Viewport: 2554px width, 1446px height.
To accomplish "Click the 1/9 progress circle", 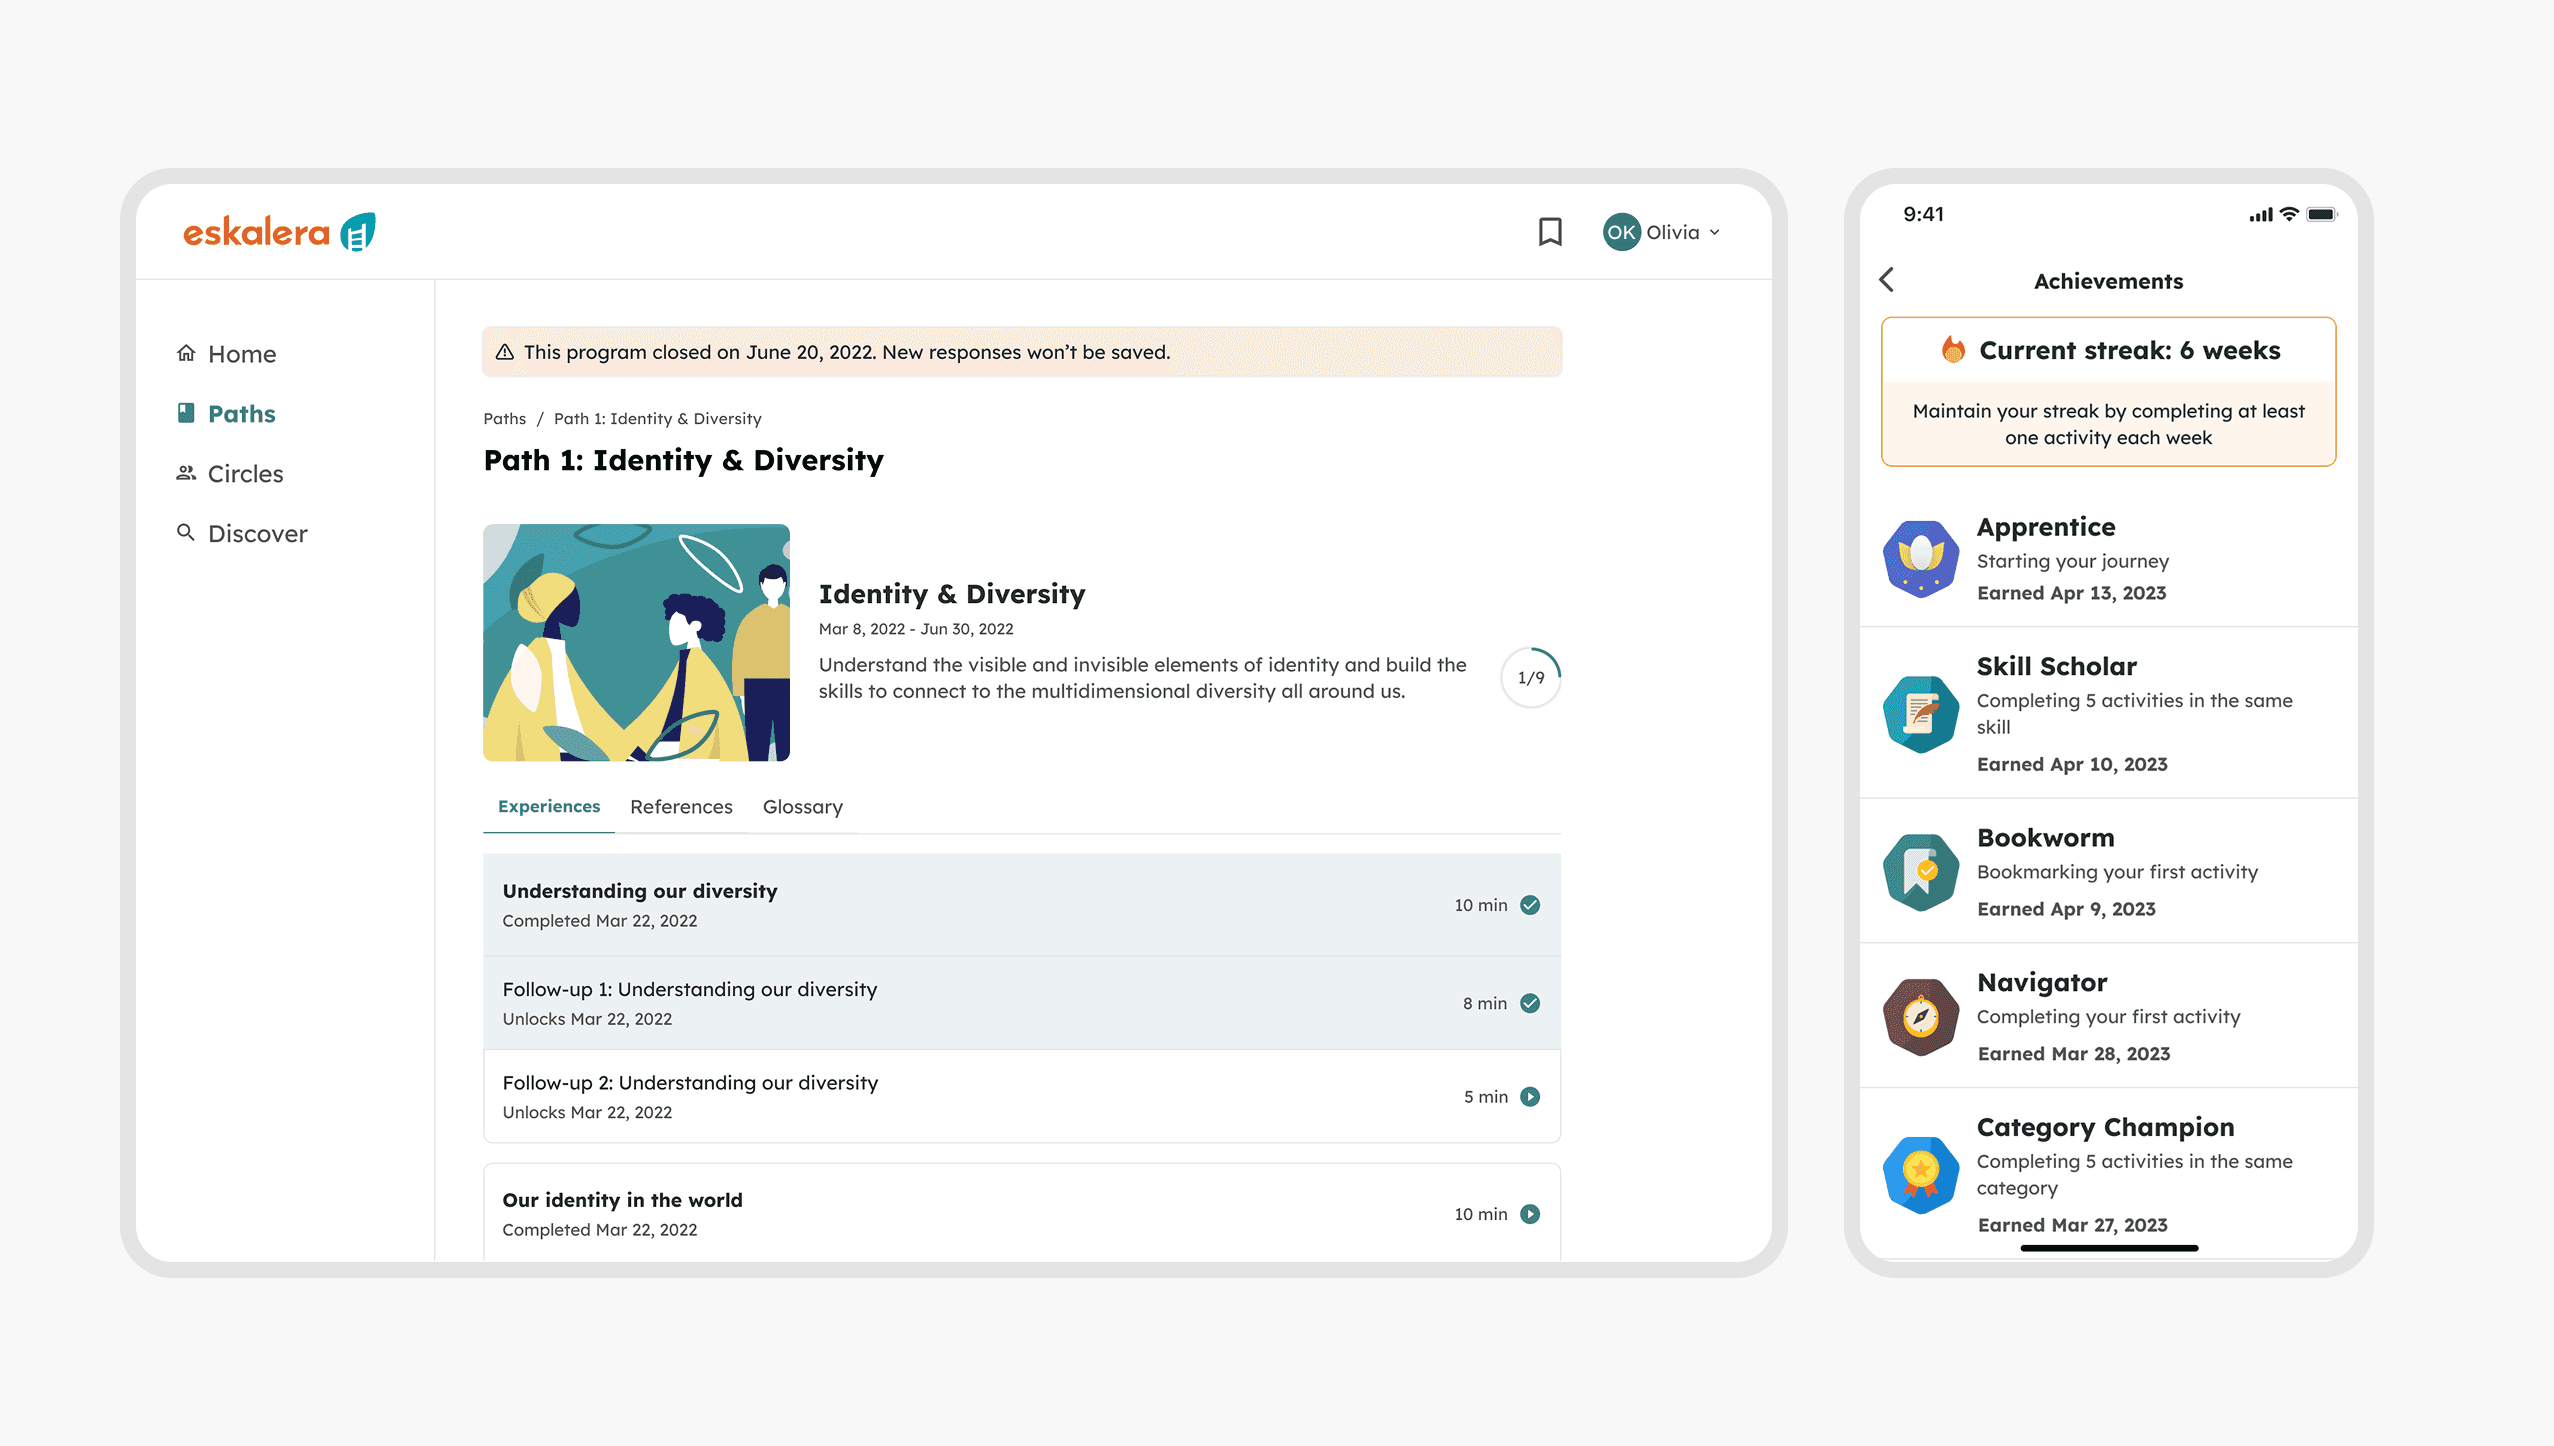I will 1530,678.
